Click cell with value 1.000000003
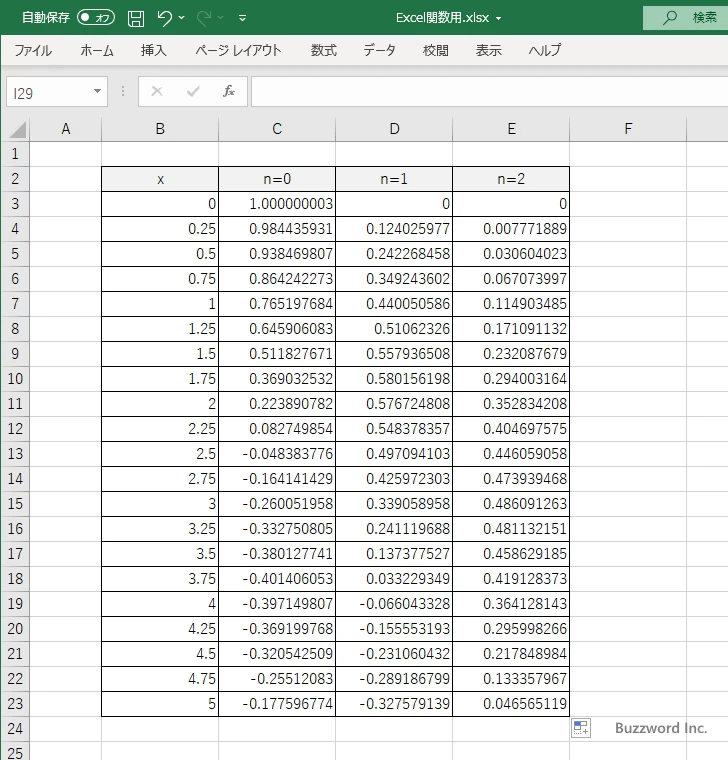 pos(277,204)
